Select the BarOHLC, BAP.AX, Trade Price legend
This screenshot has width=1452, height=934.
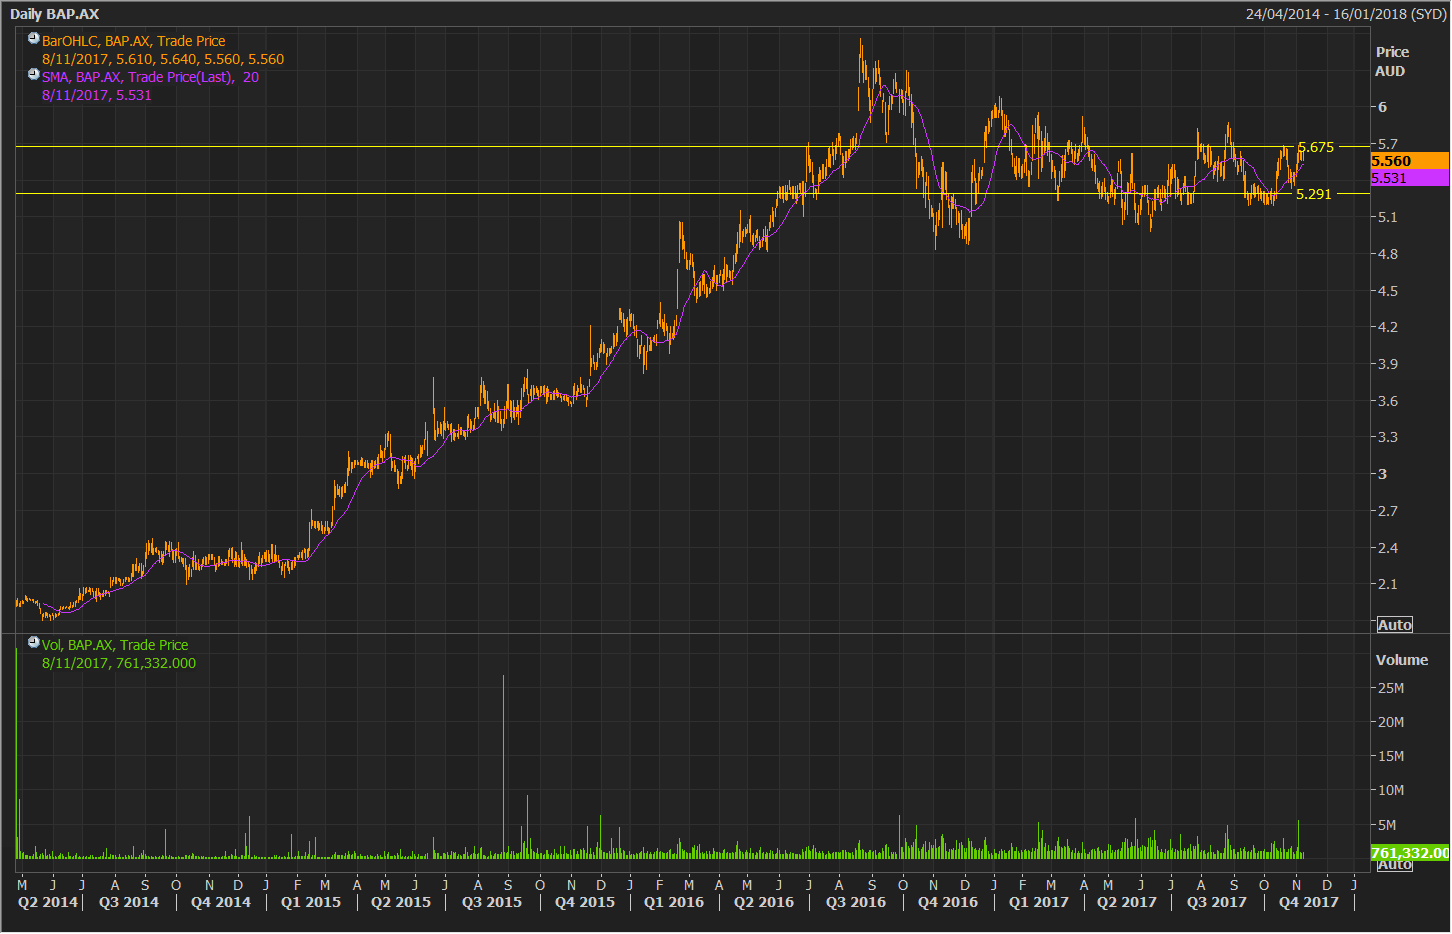click(134, 41)
